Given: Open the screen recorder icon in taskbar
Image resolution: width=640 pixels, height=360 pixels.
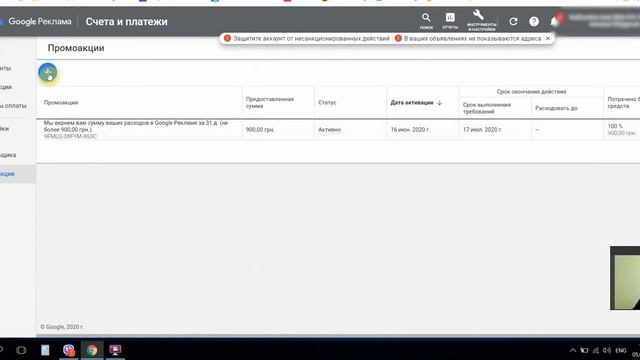Looking at the screenshot, I should [115, 350].
